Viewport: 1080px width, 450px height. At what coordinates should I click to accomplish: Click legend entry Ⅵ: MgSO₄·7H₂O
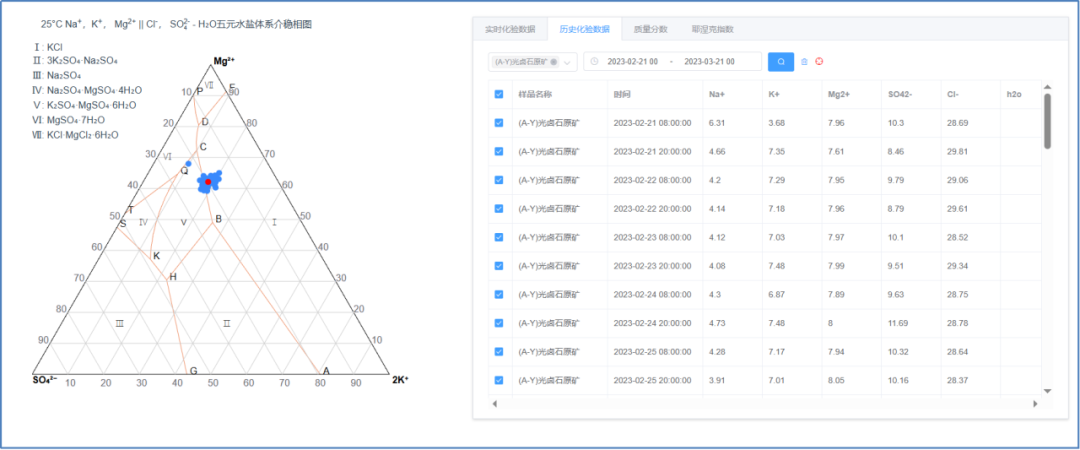point(68,120)
